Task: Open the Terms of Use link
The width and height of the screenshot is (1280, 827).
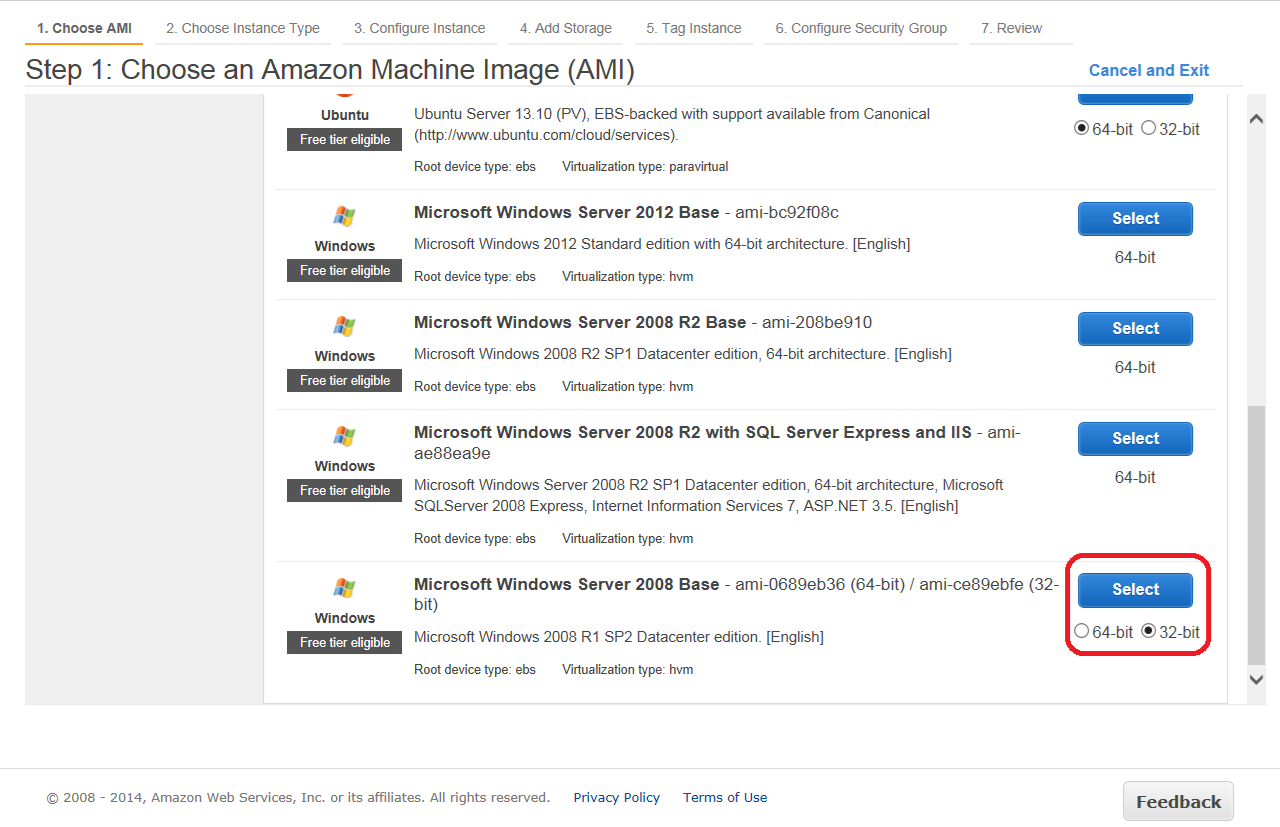Action: click(725, 798)
